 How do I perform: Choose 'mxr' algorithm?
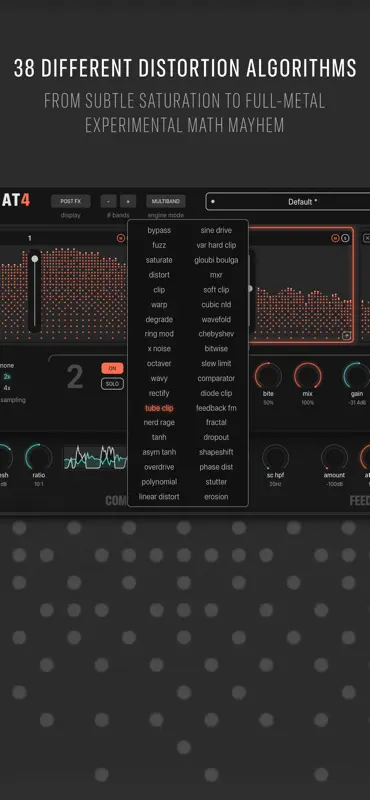coord(216,275)
